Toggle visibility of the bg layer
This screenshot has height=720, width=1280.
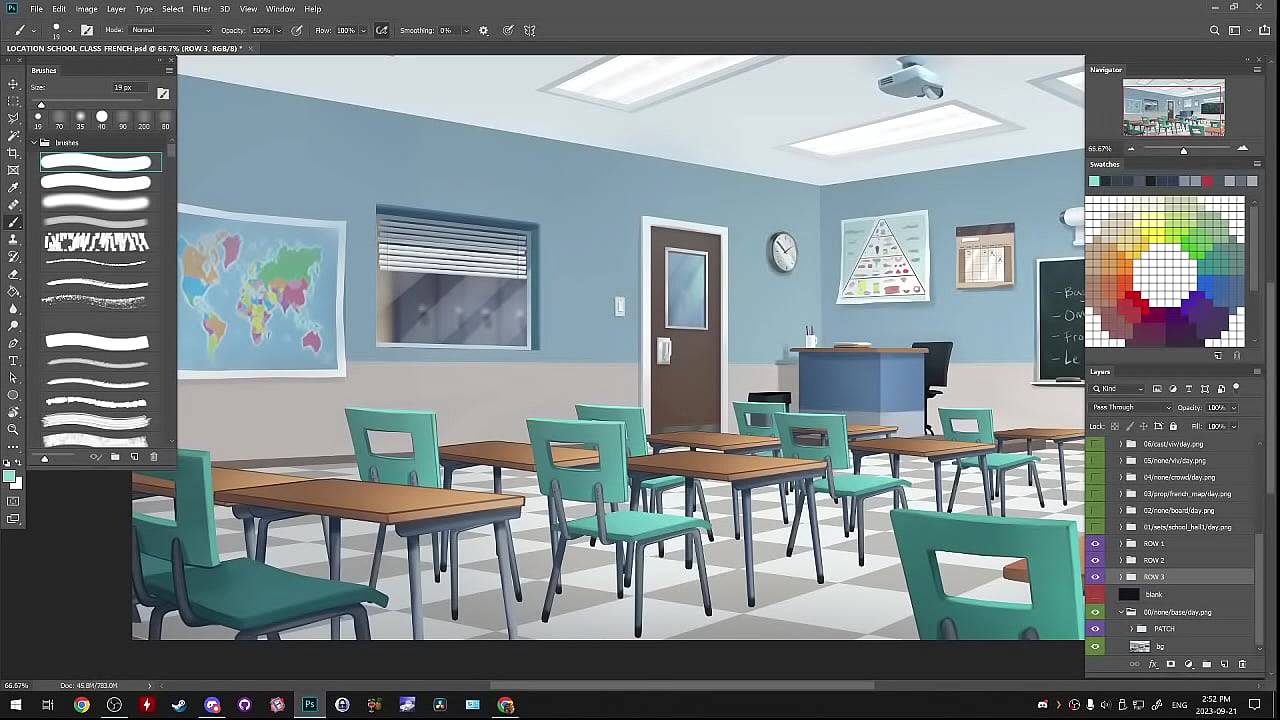1095,647
